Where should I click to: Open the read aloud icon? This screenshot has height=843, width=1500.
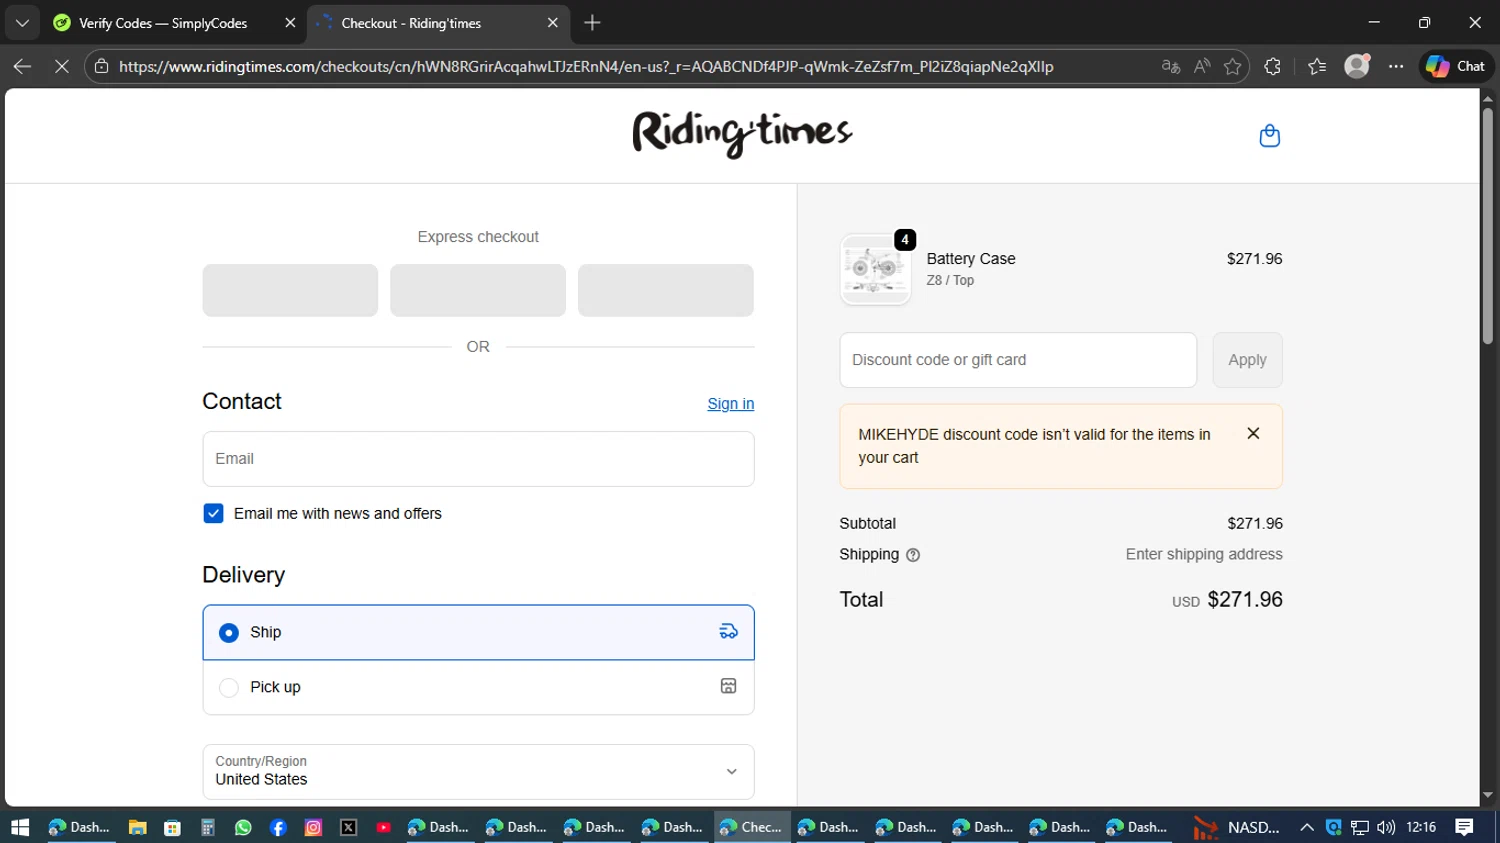coord(1202,66)
